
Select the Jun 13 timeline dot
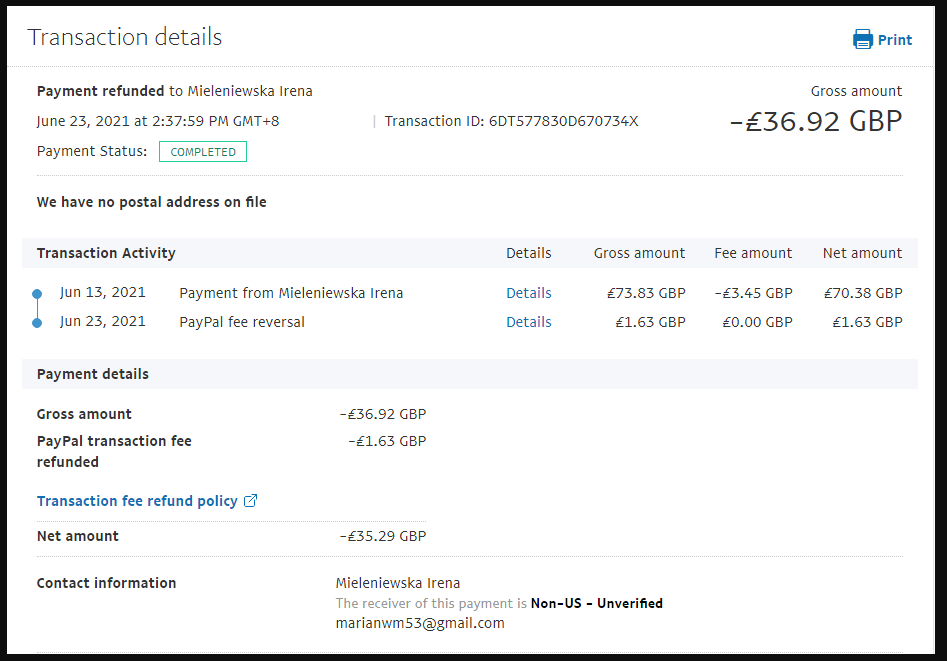tap(37, 294)
